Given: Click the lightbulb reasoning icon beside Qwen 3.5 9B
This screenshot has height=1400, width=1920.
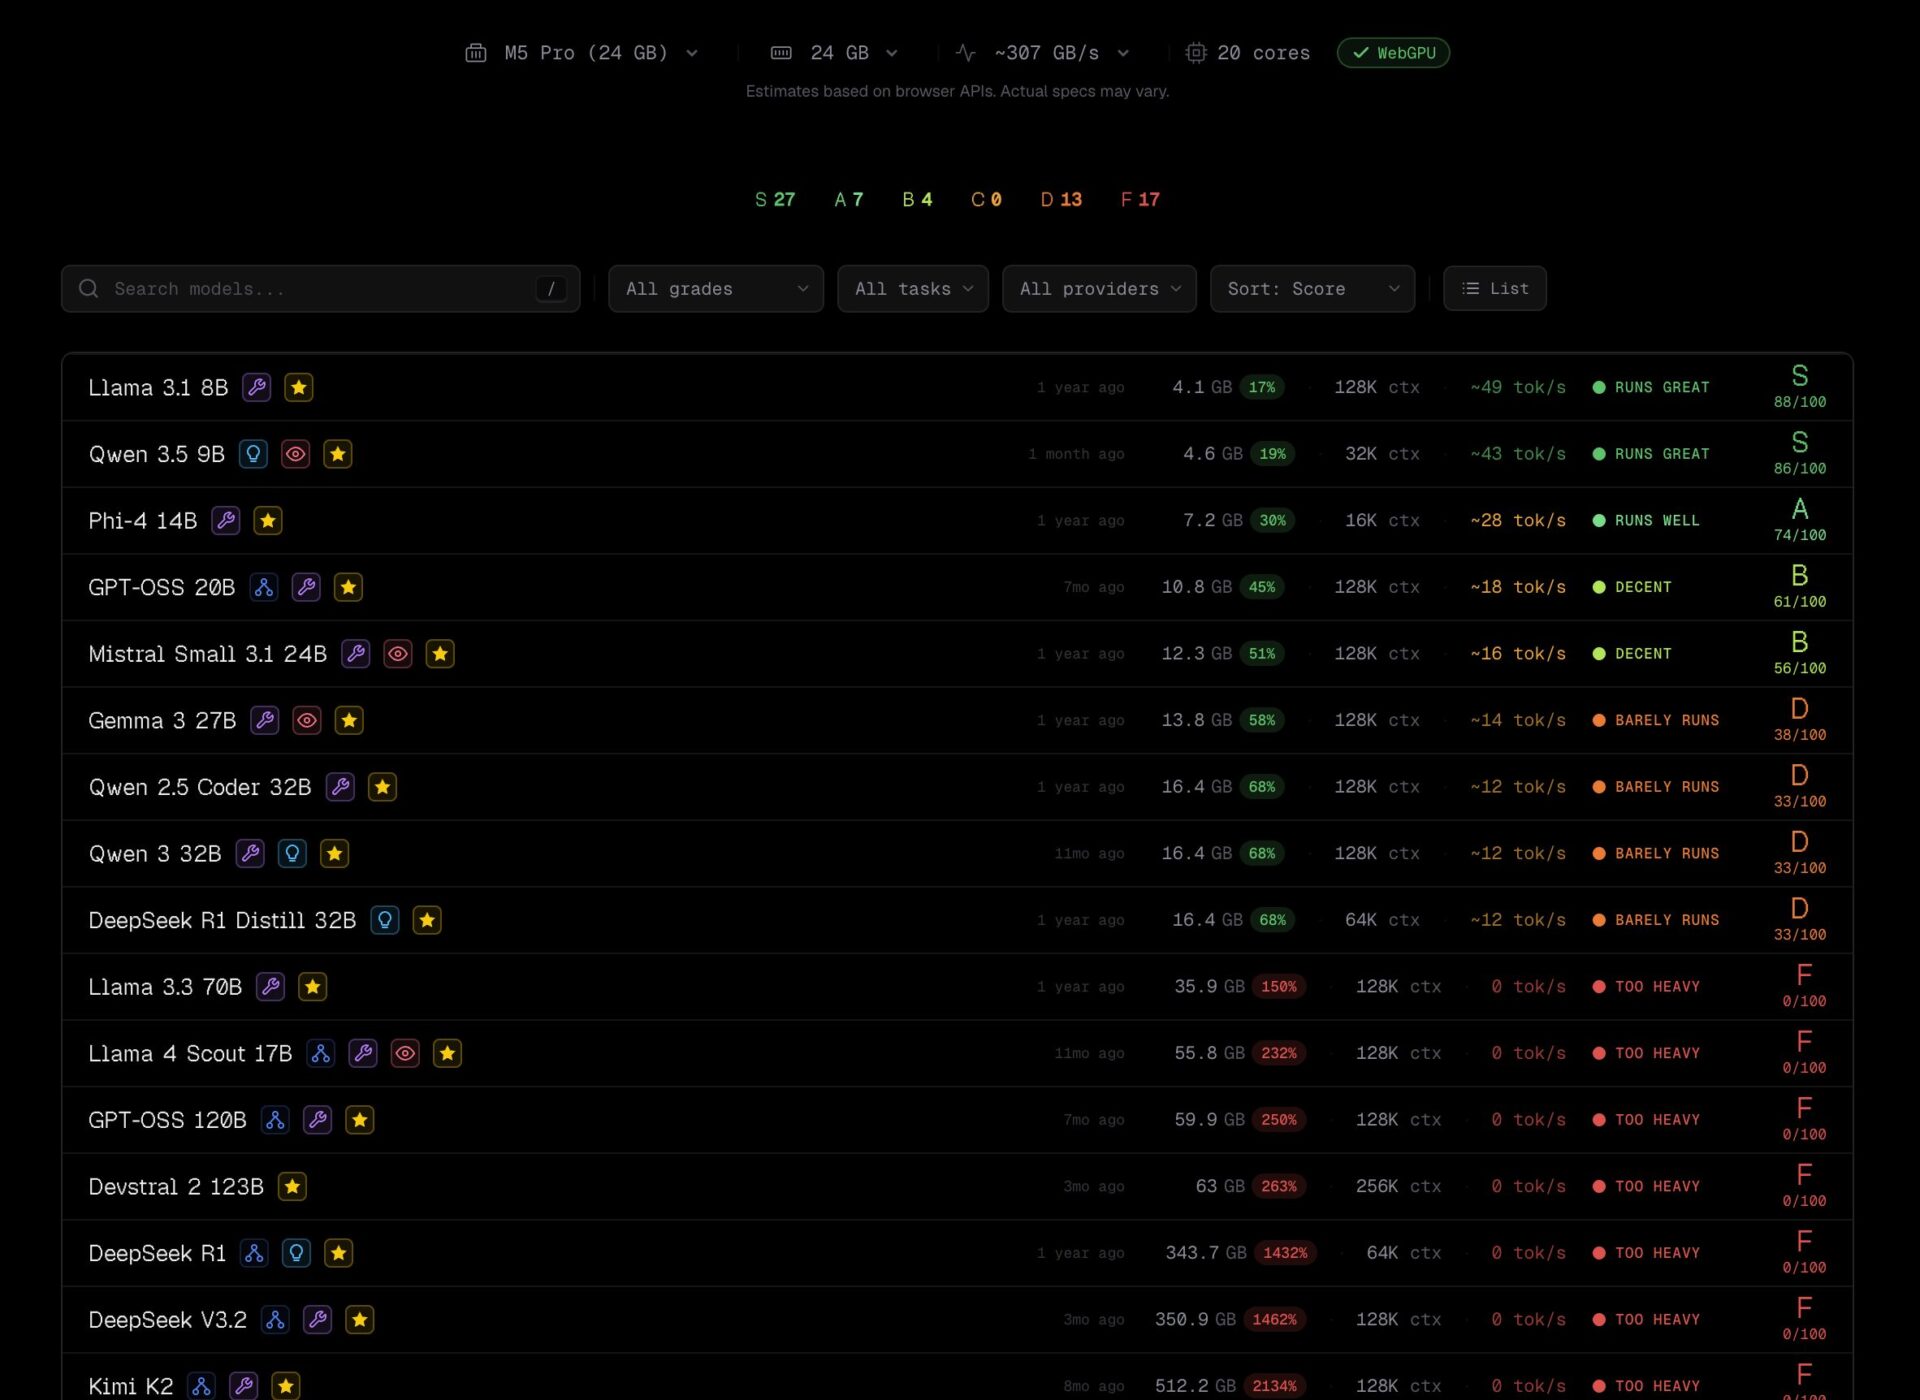Looking at the screenshot, I should 253,454.
